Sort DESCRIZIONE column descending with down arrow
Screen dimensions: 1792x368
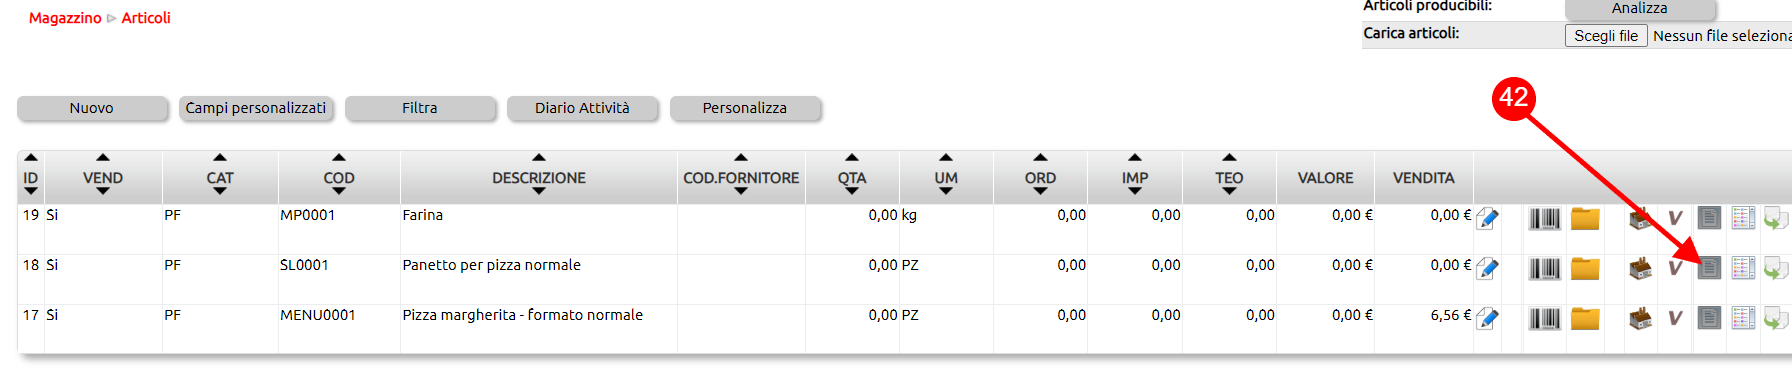click(x=539, y=191)
